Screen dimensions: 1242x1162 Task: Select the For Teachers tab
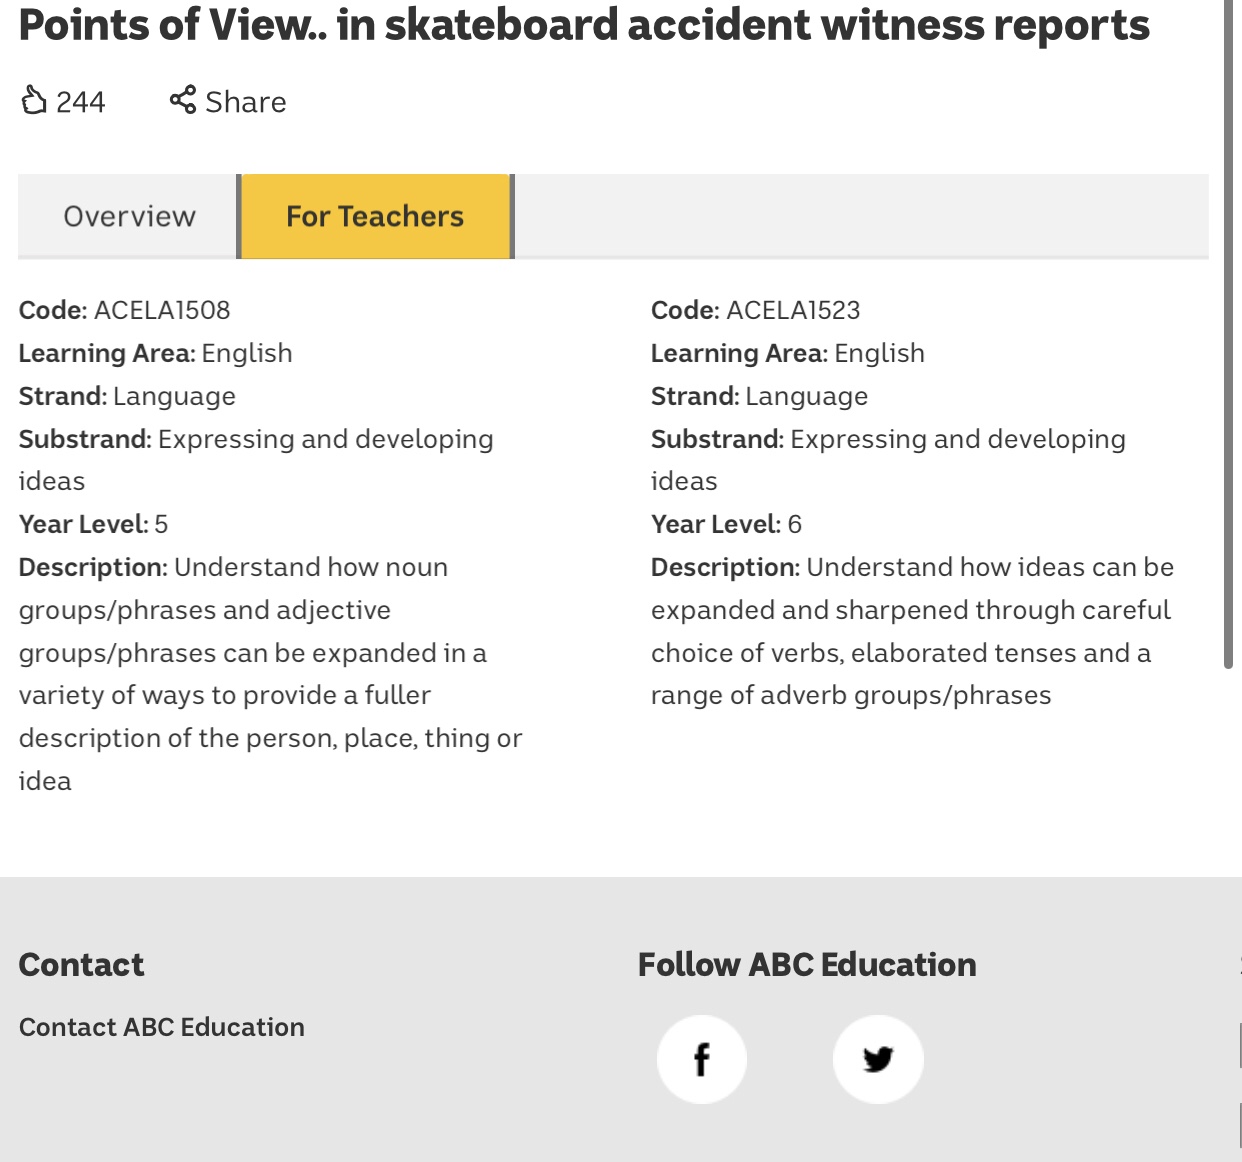(375, 217)
